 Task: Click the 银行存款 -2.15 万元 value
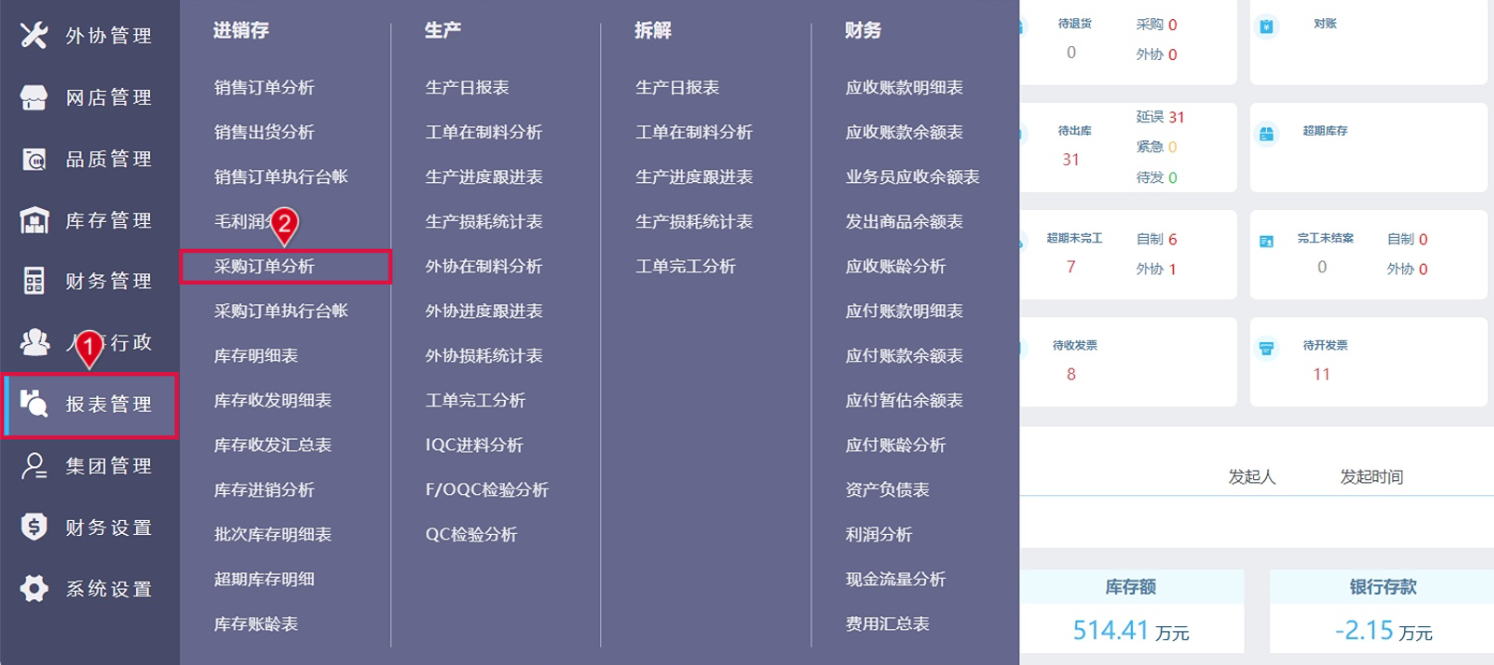click(x=1382, y=630)
